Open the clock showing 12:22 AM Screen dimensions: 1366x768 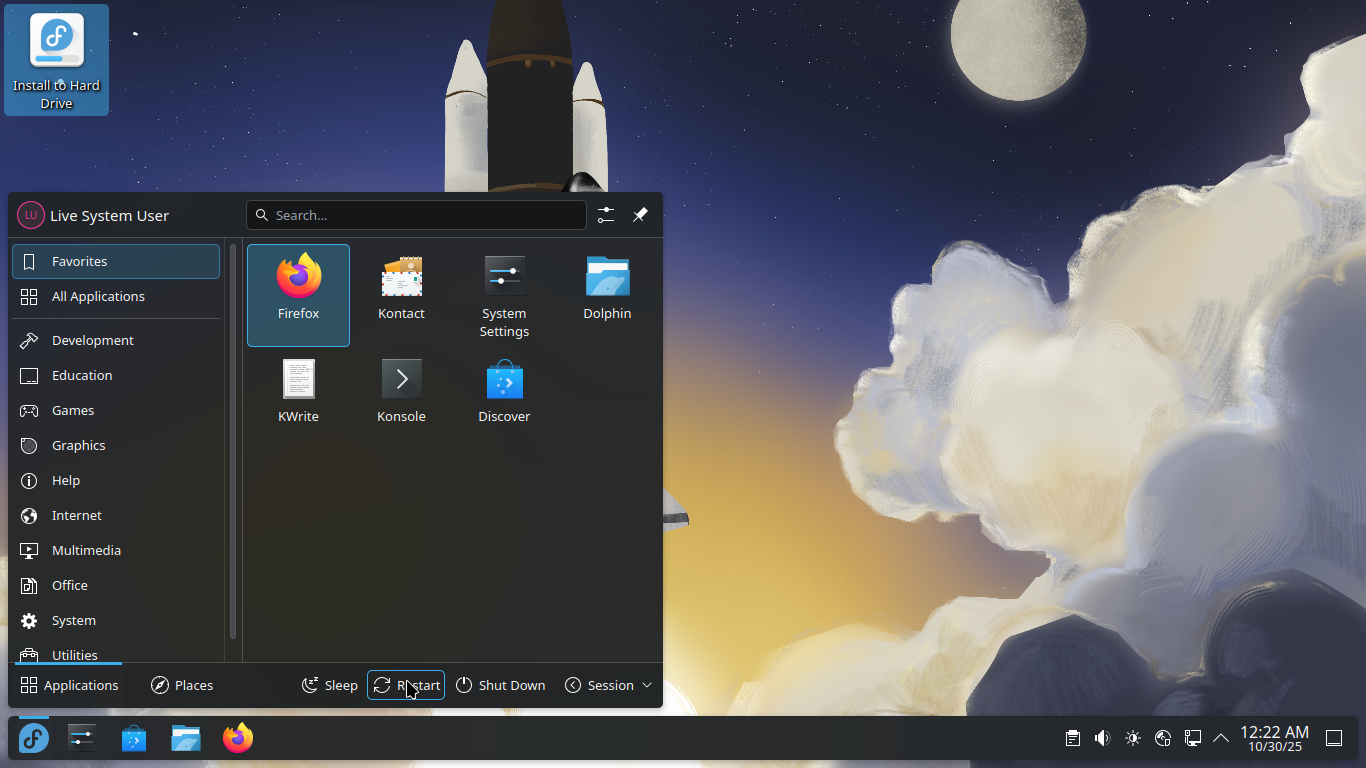pyautogui.click(x=1274, y=739)
